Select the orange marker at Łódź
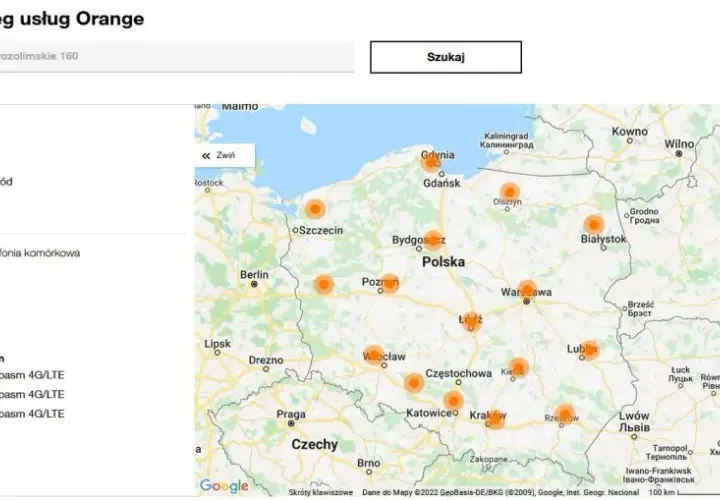Image resolution: width=720 pixels, height=500 pixels. 472,320
